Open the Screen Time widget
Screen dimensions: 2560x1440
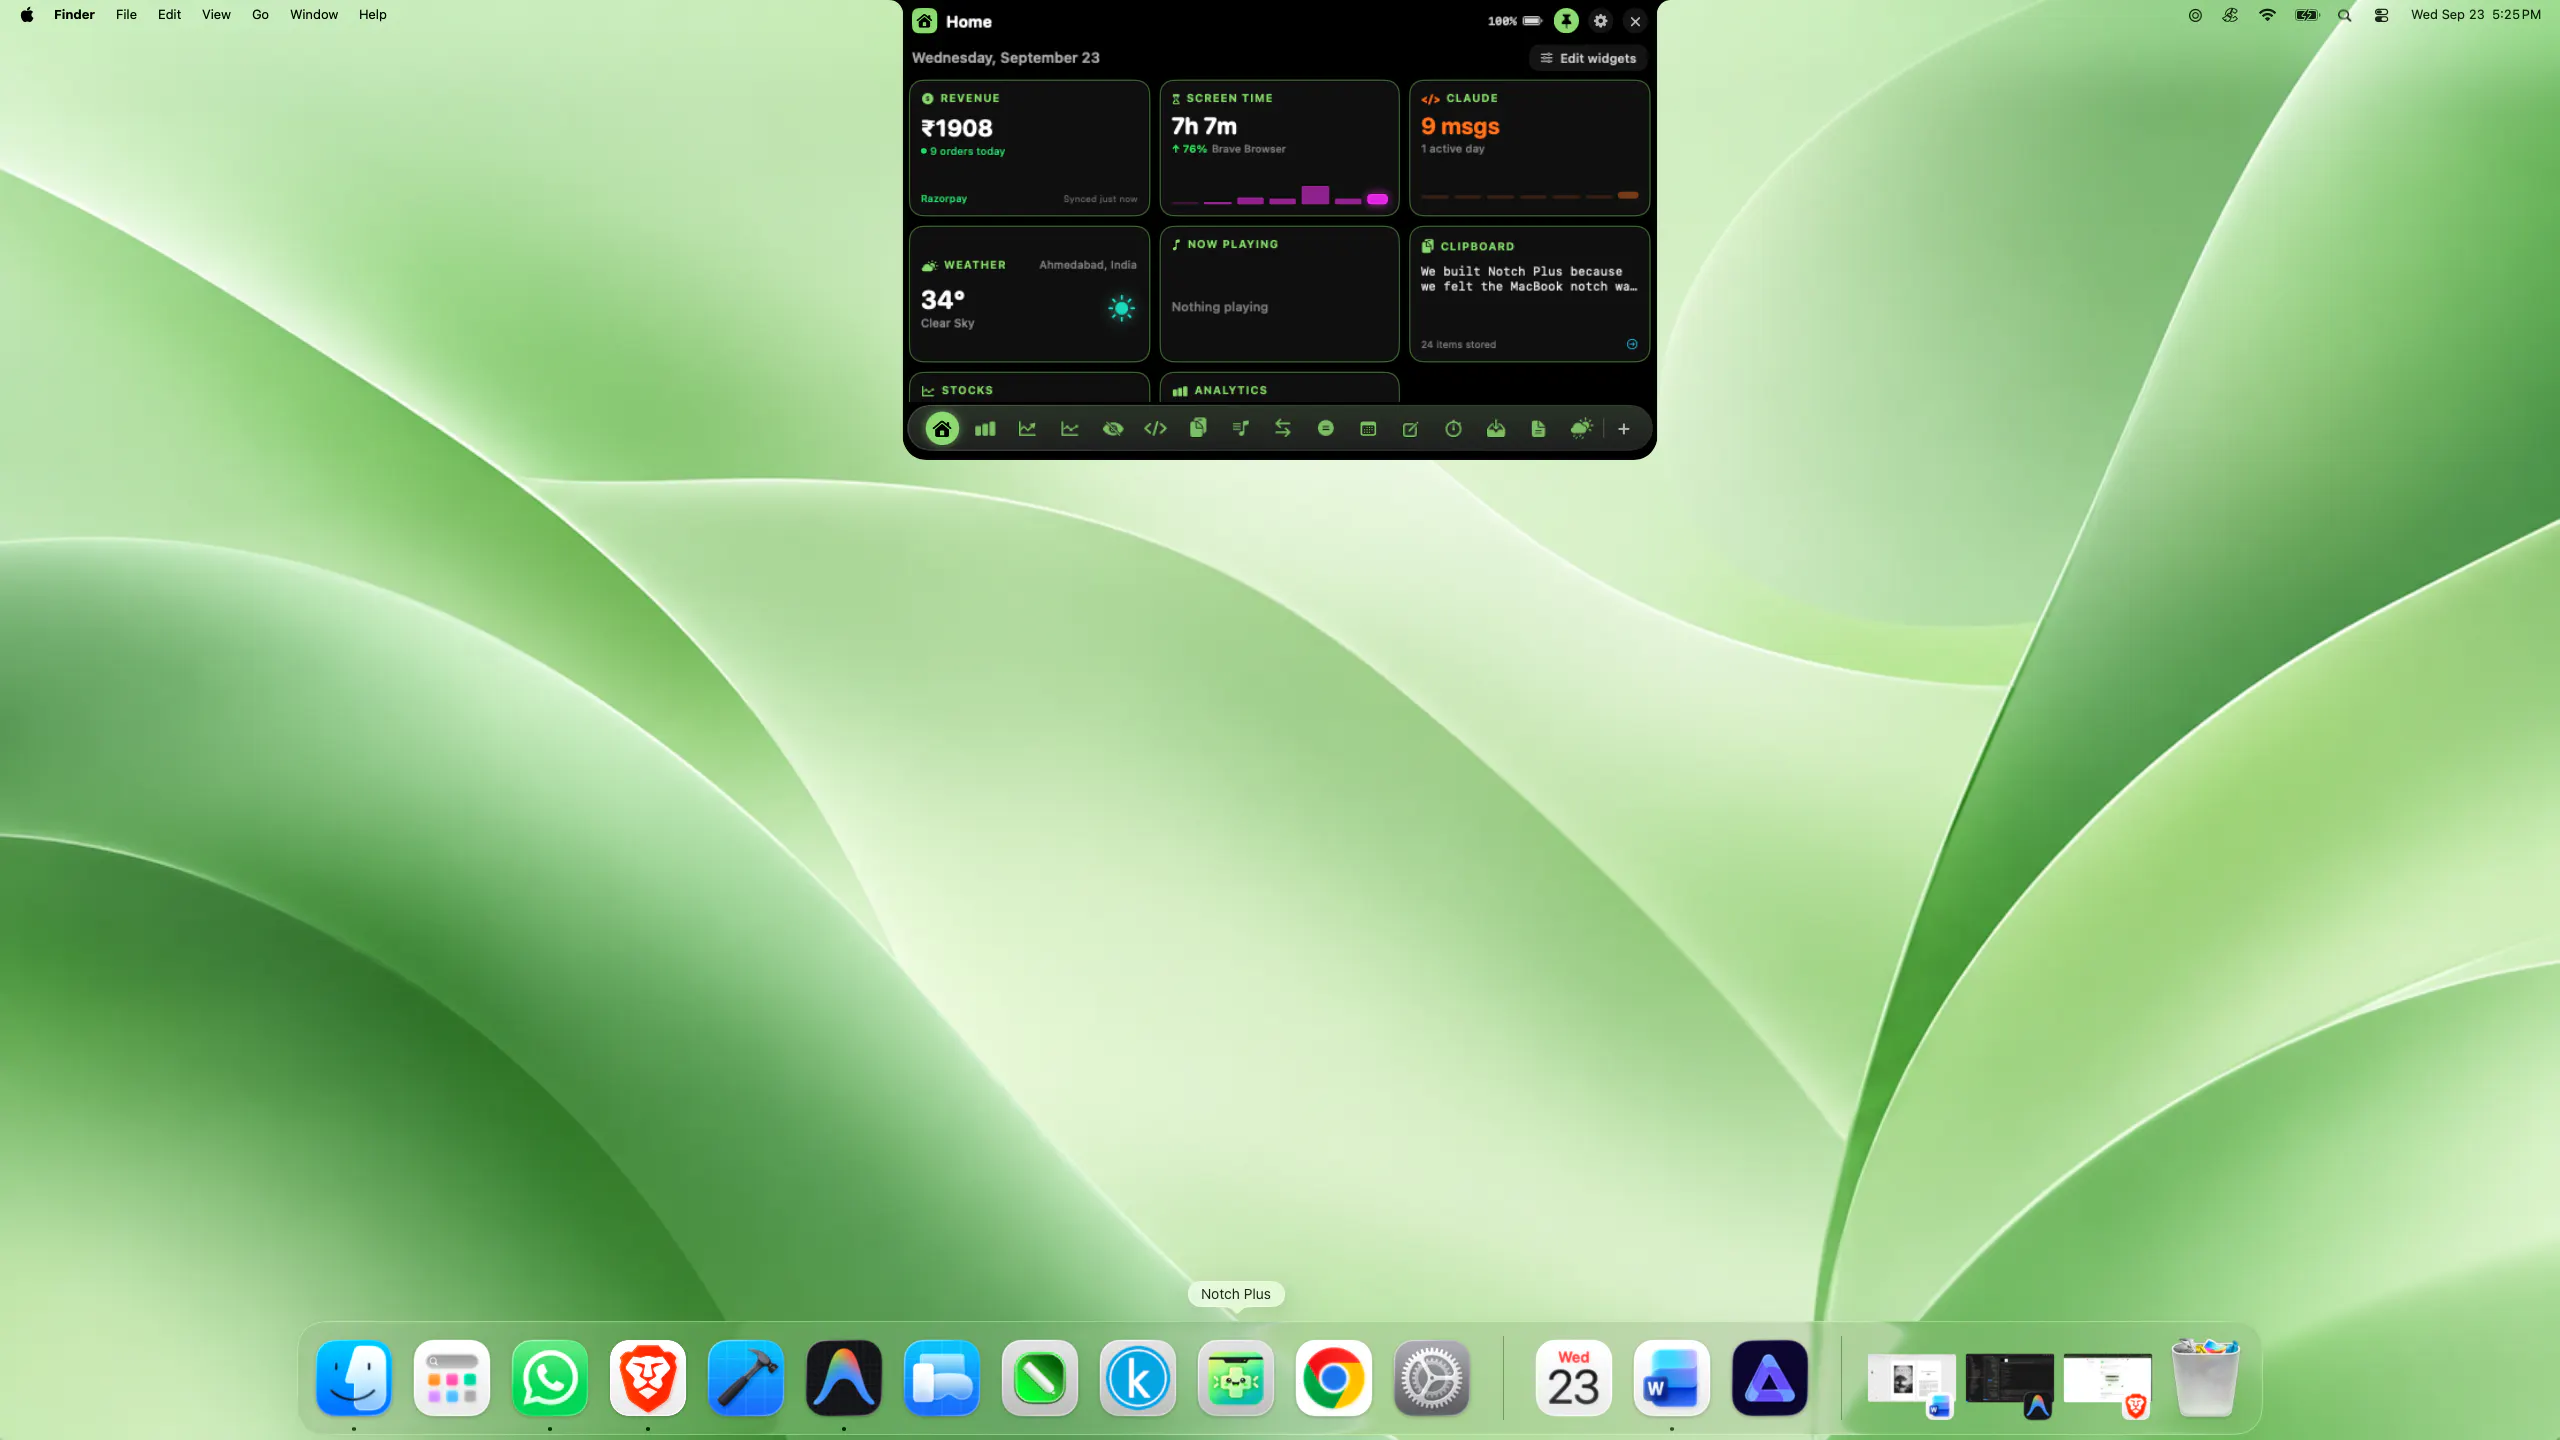tap(1279, 148)
